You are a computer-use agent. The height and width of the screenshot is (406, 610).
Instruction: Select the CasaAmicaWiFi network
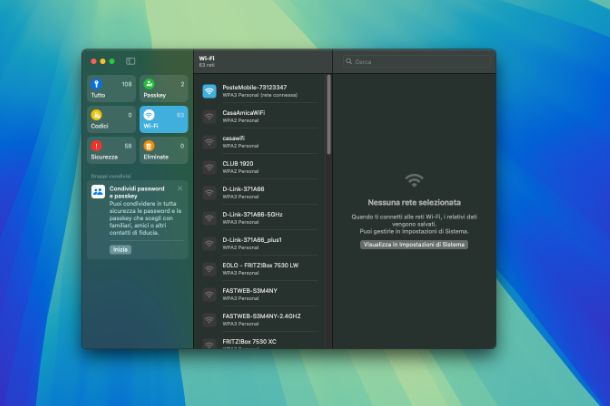click(x=261, y=116)
